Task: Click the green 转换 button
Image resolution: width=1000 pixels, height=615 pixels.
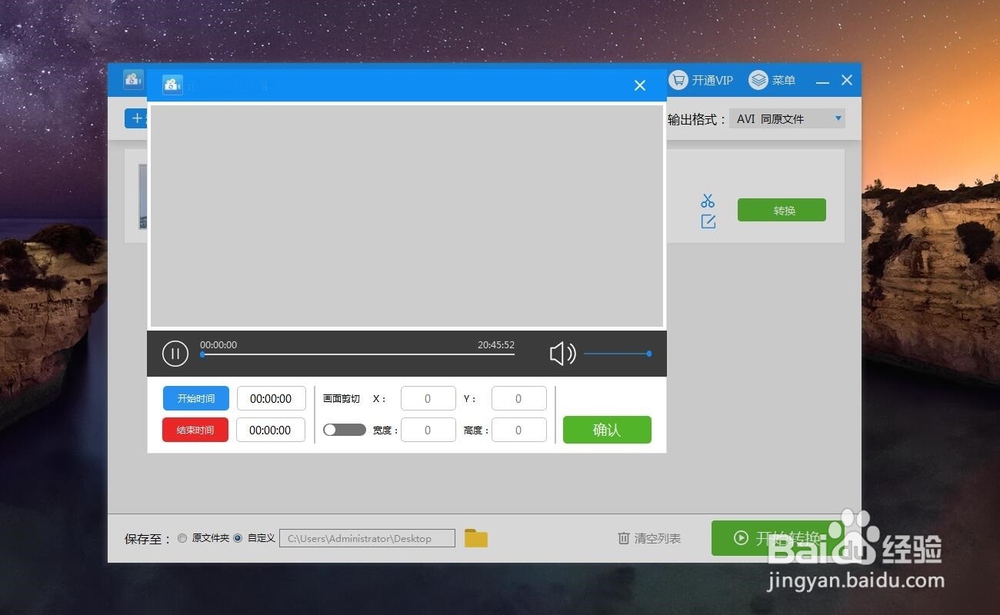Action: (781, 210)
